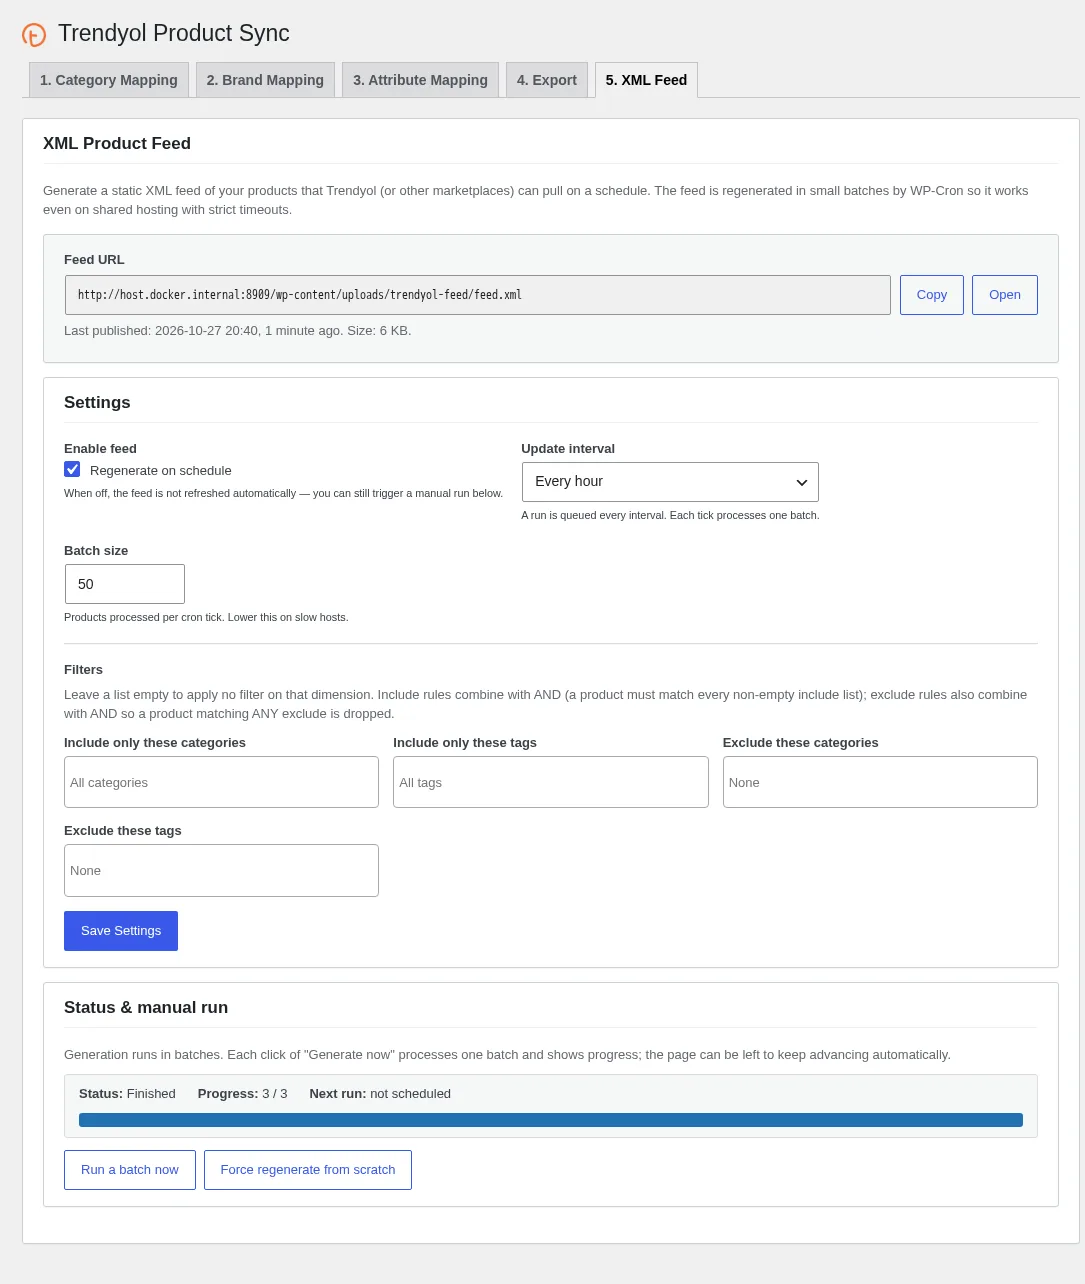Open the Include only these tags selector

551,782
